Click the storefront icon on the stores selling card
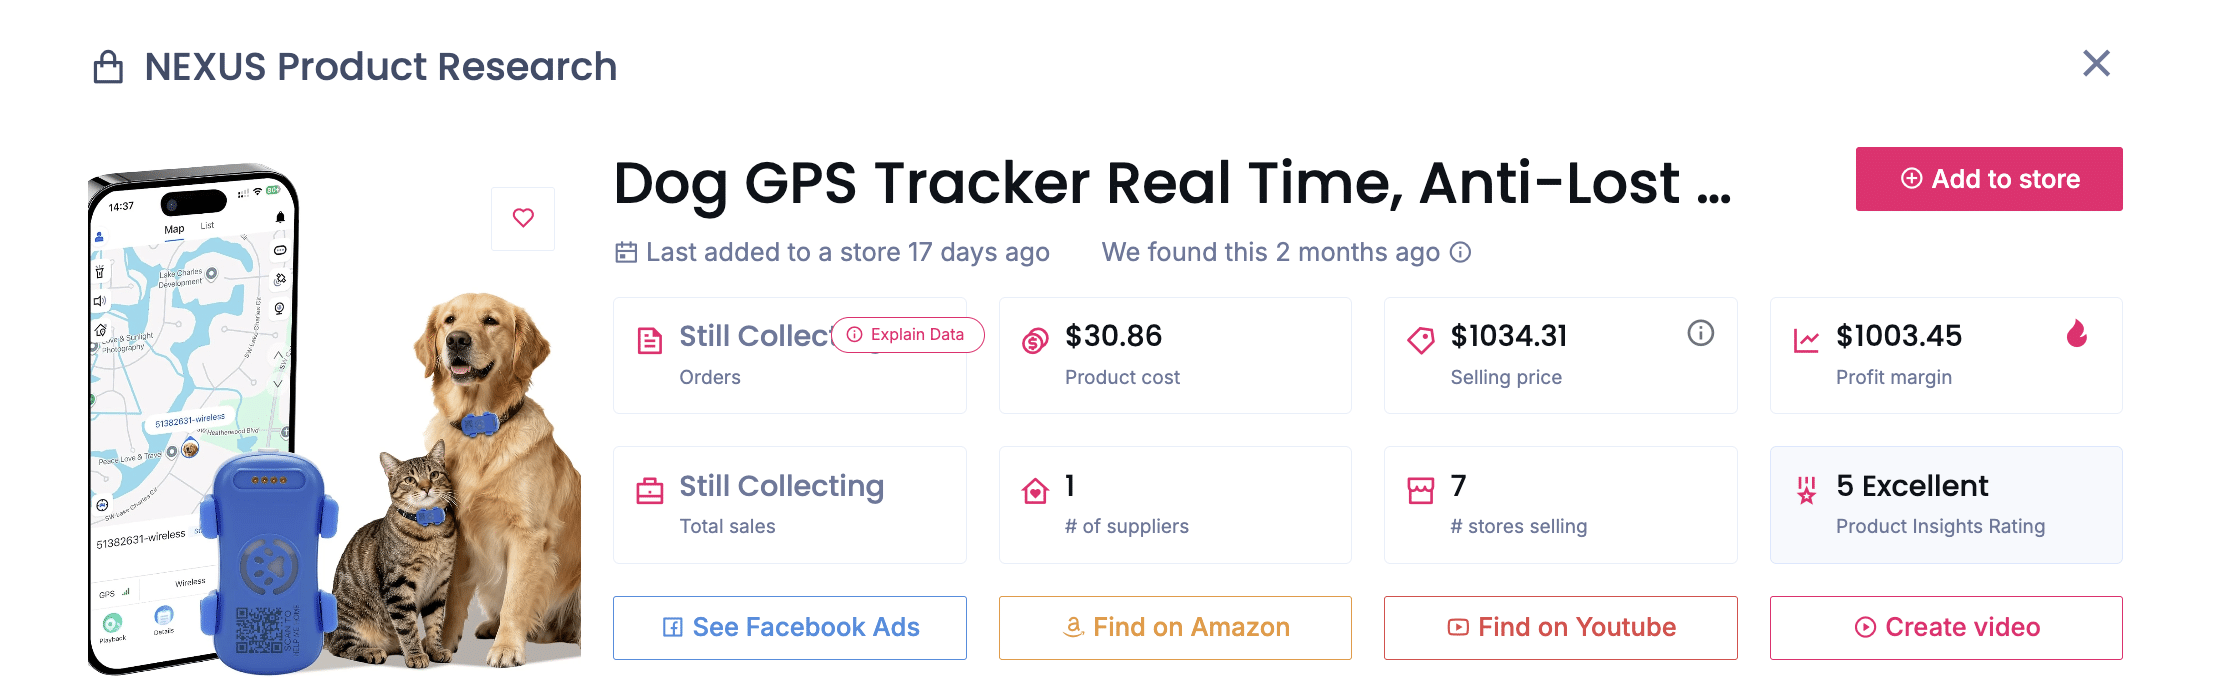Viewport: 2218px width, 684px height. click(1419, 489)
